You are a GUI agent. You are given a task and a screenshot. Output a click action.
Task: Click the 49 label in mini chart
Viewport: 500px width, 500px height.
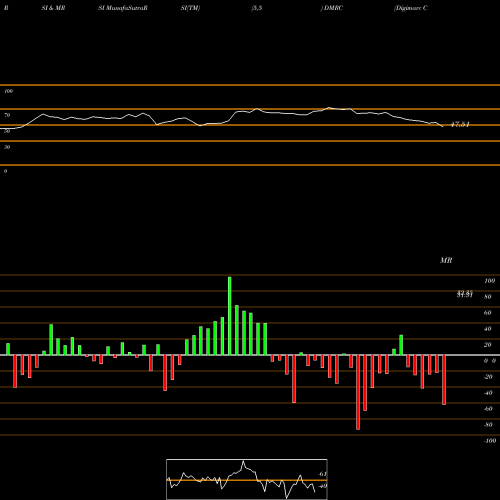click(323, 486)
